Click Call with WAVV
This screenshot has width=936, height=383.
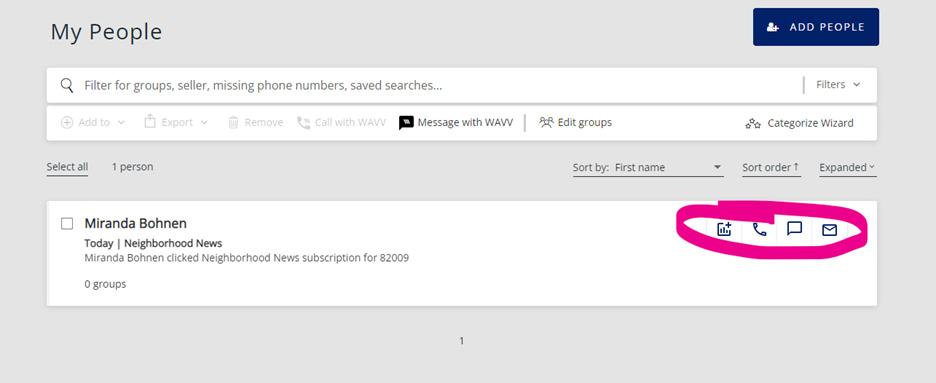341,122
